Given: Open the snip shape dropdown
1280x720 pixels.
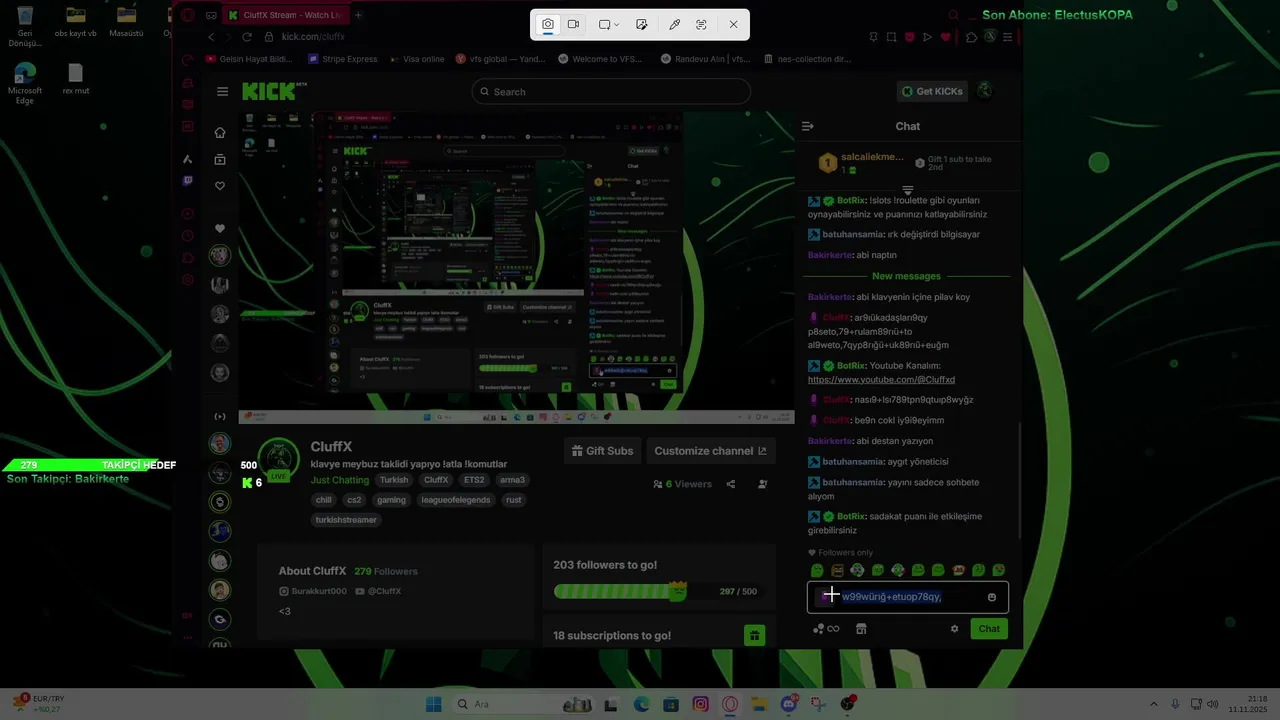Looking at the screenshot, I should [x=609, y=24].
